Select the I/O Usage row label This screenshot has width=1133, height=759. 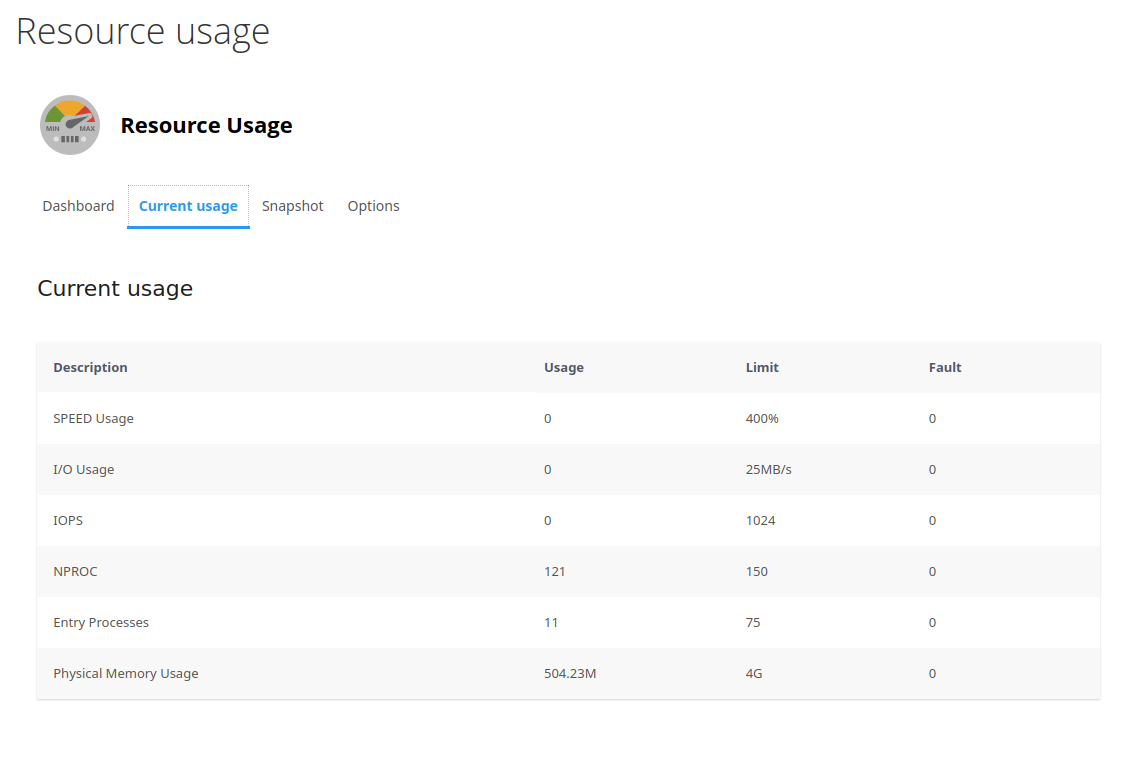point(83,469)
